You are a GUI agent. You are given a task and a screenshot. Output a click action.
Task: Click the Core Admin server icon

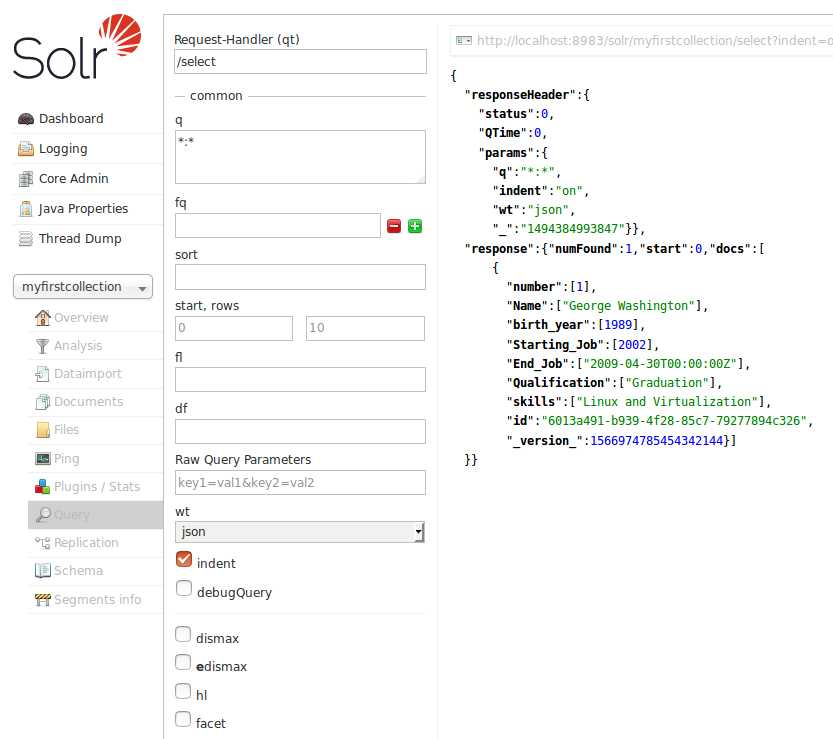(26, 179)
